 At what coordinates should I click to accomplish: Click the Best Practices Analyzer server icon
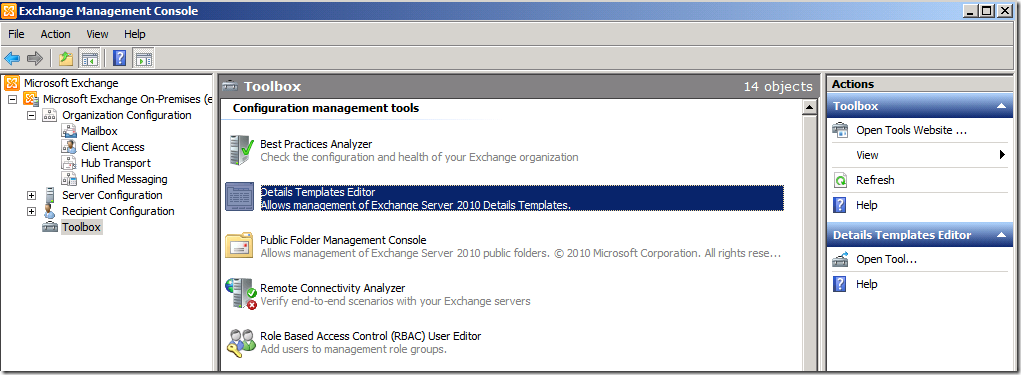point(240,150)
